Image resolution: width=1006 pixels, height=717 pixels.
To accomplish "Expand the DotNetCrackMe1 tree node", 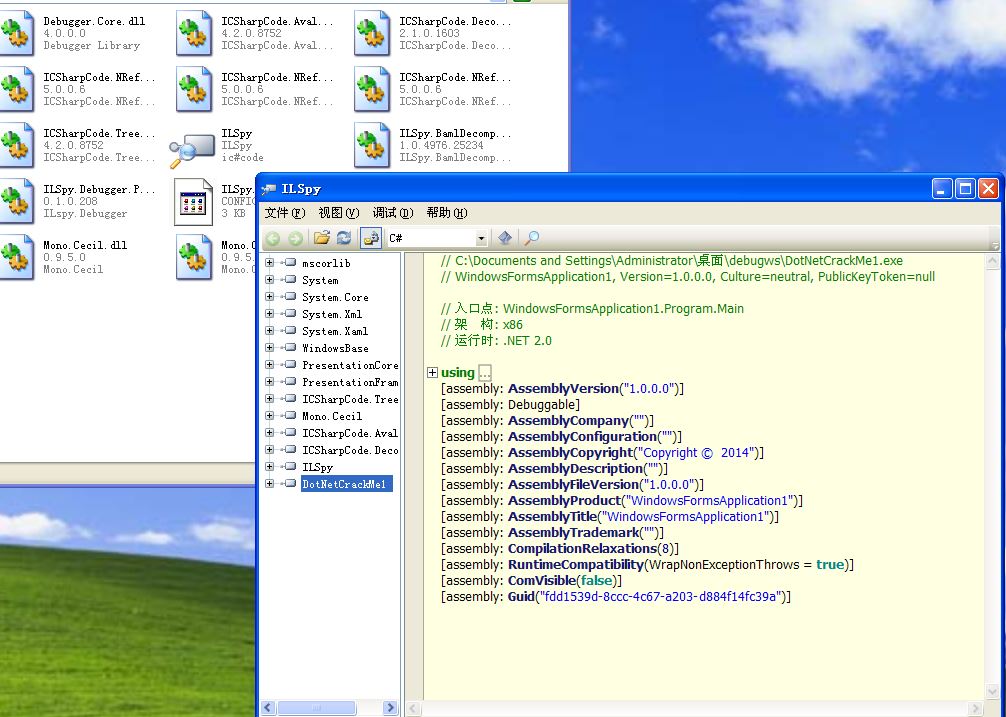I will (x=269, y=484).
